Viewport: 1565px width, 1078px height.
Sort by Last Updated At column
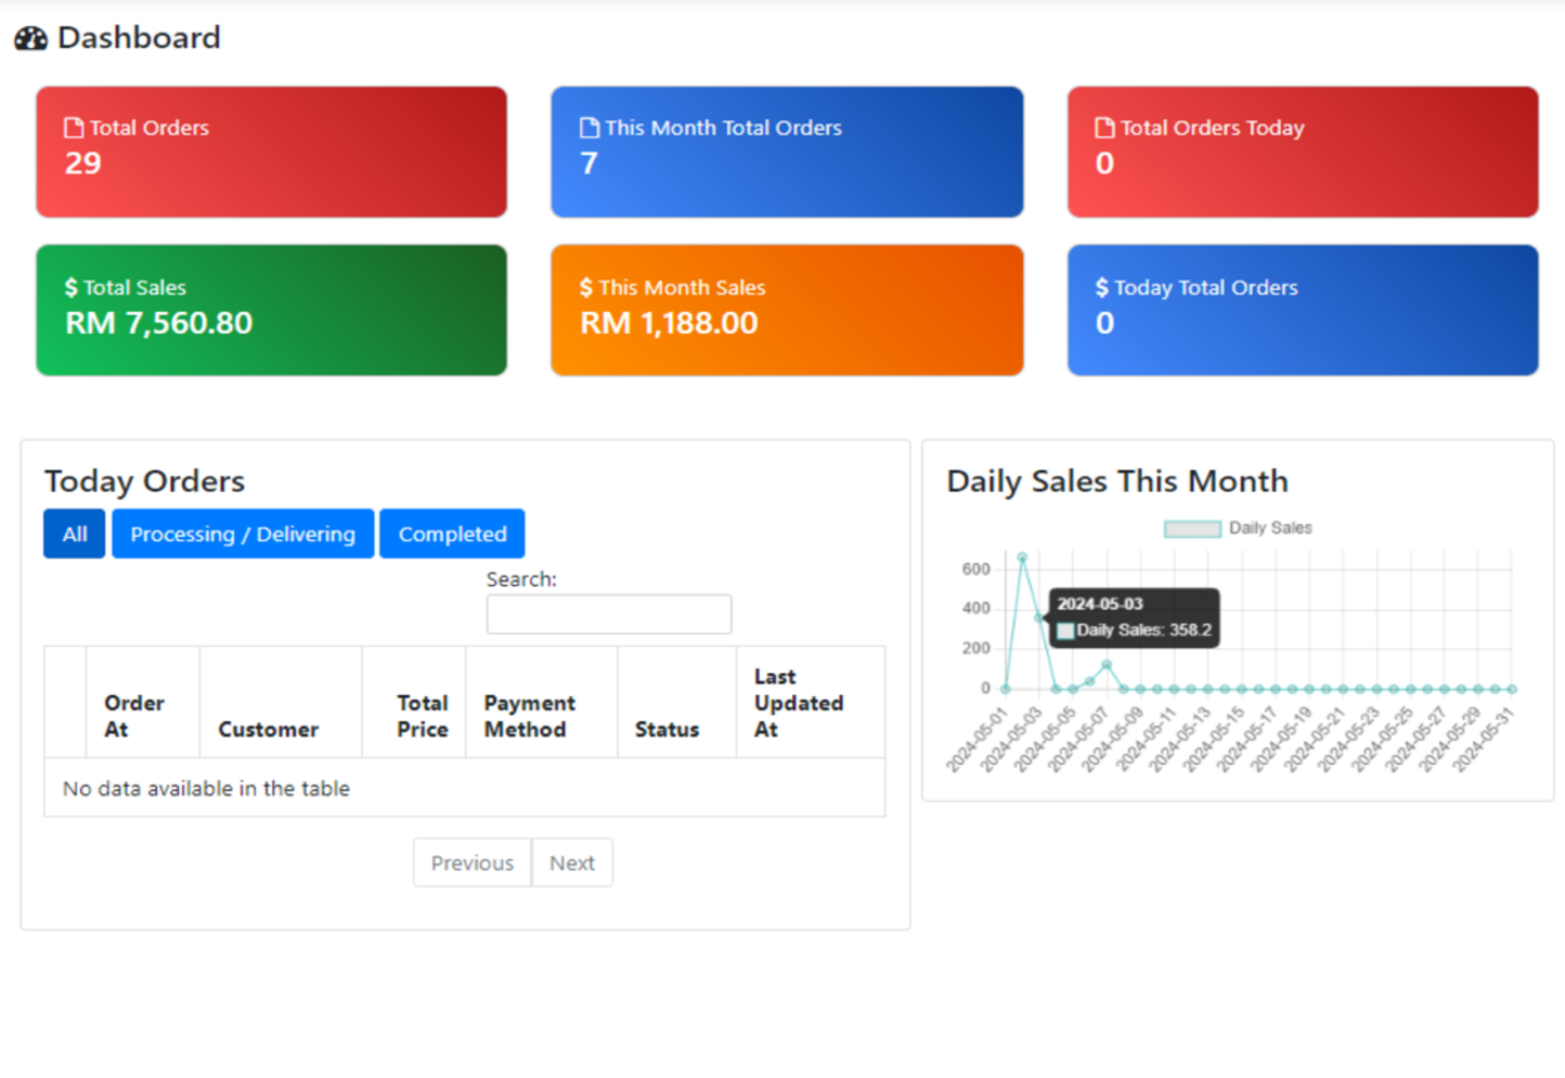[798, 703]
